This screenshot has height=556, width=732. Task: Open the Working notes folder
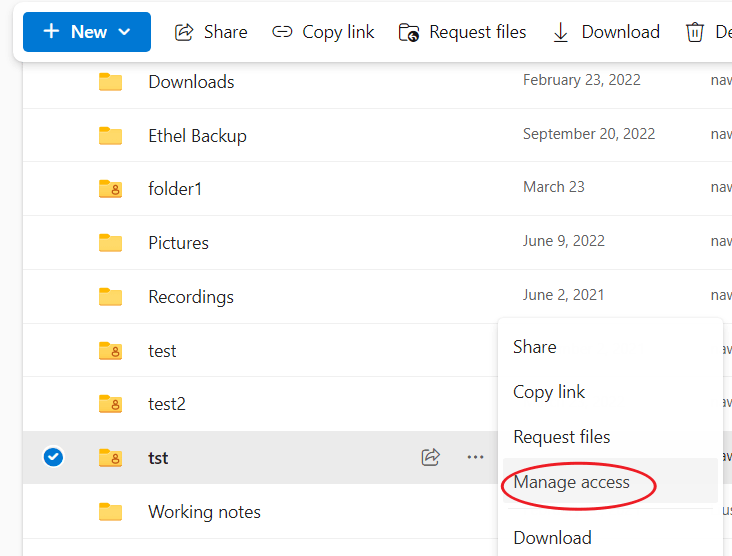pyautogui.click(x=204, y=512)
